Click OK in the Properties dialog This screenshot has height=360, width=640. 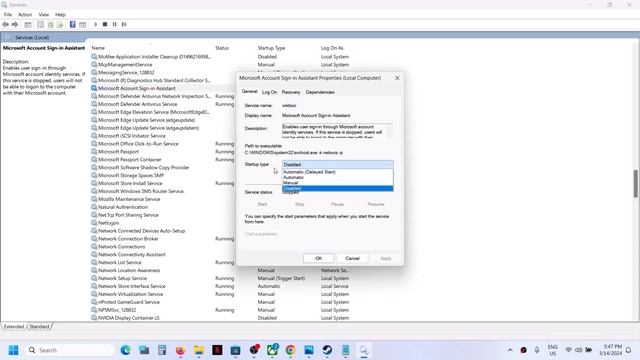coord(319,258)
